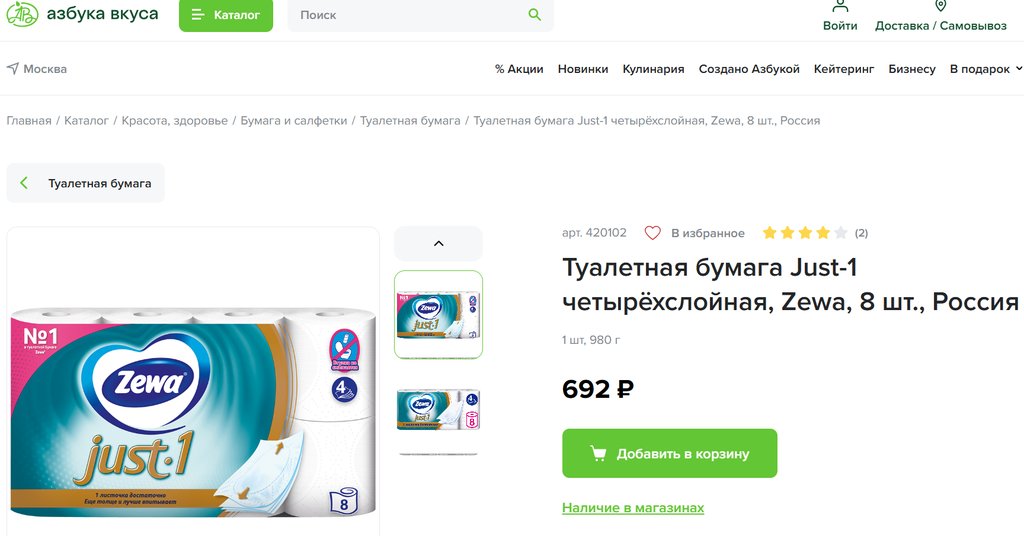The image size is (1024, 536).
Task: Click the heart favorite icon
Action: (x=652, y=233)
